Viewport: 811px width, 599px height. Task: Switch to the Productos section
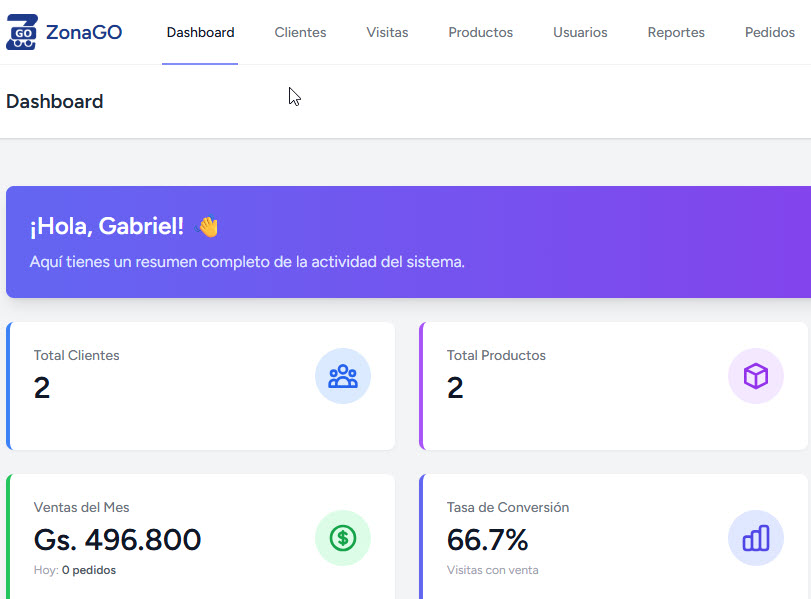(x=480, y=32)
